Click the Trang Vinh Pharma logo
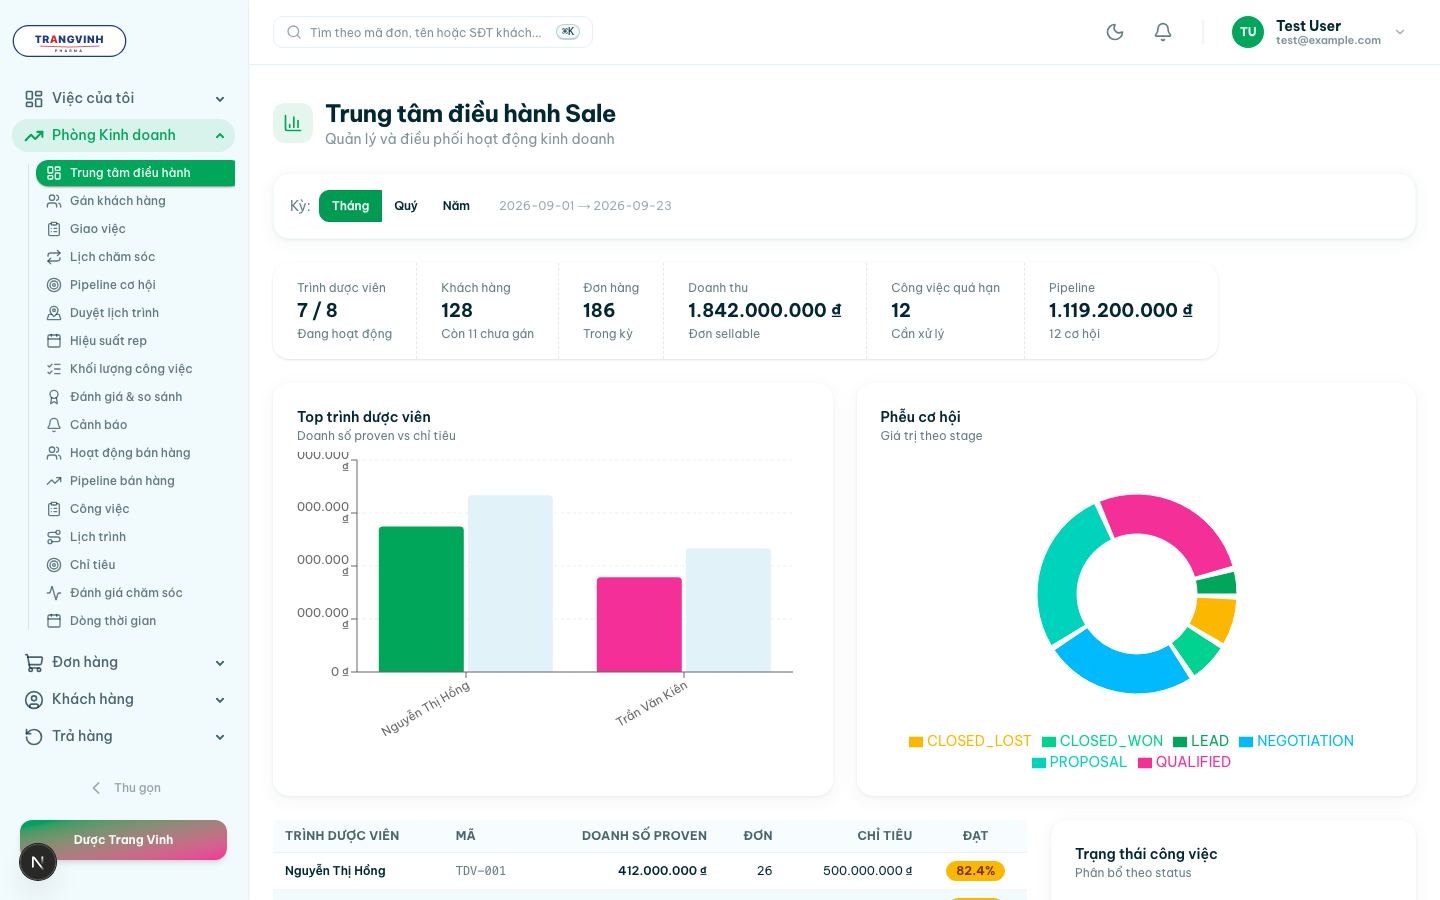Image resolution: width=1440 pixels, height=900 pixels. pos(69,41)
